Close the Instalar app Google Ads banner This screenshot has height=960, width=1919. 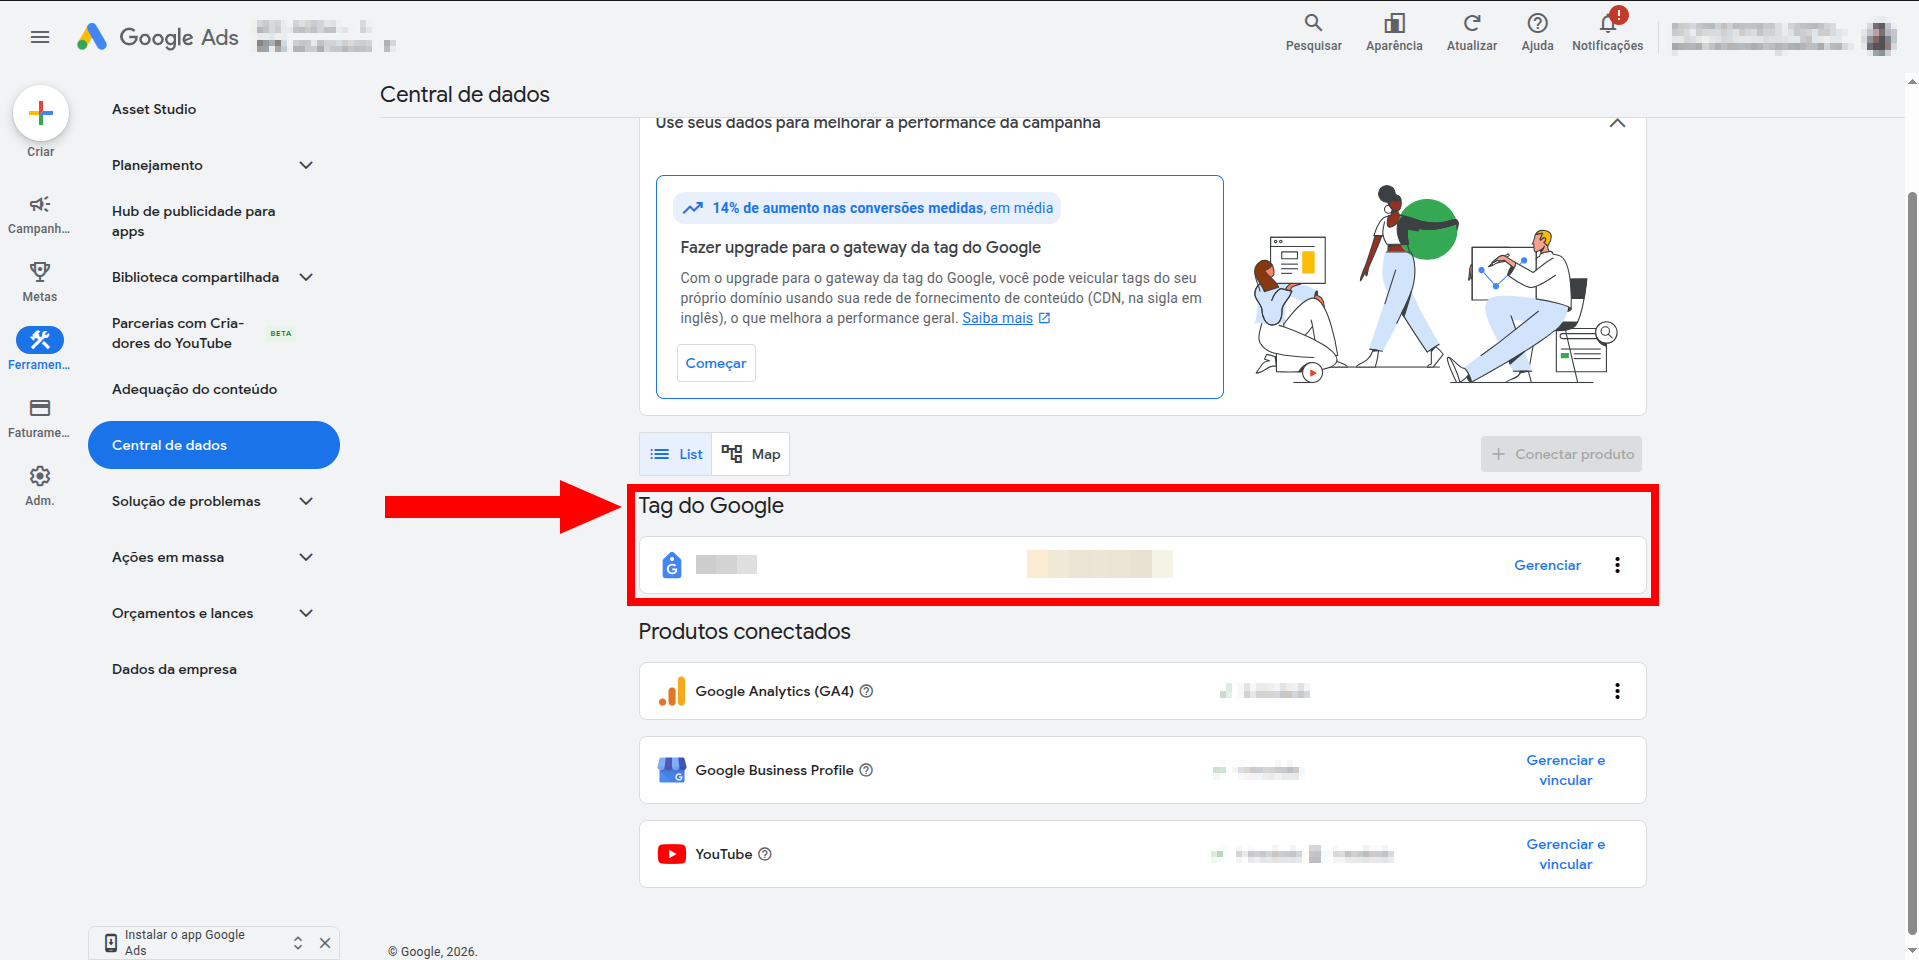pos(325,943)
